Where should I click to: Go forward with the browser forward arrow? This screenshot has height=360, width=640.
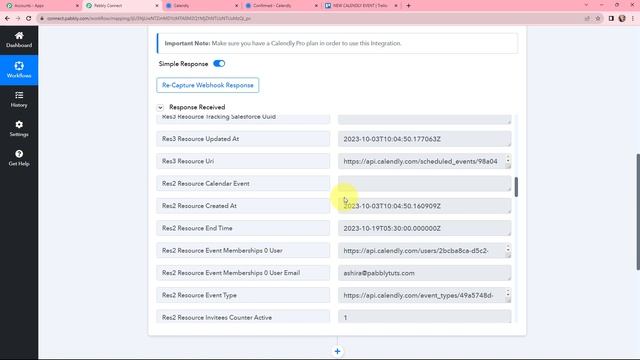[x=18, y=18]
